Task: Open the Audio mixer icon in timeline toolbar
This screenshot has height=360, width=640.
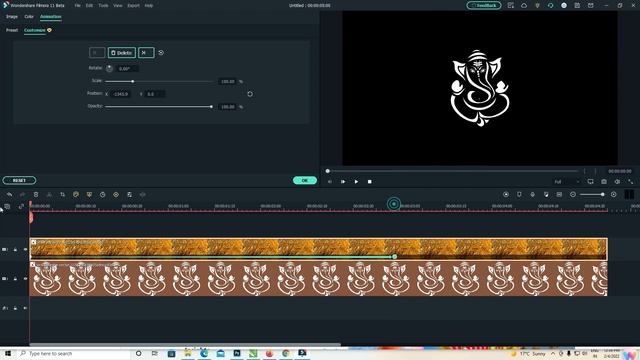Action: click(x=546, y=195)
